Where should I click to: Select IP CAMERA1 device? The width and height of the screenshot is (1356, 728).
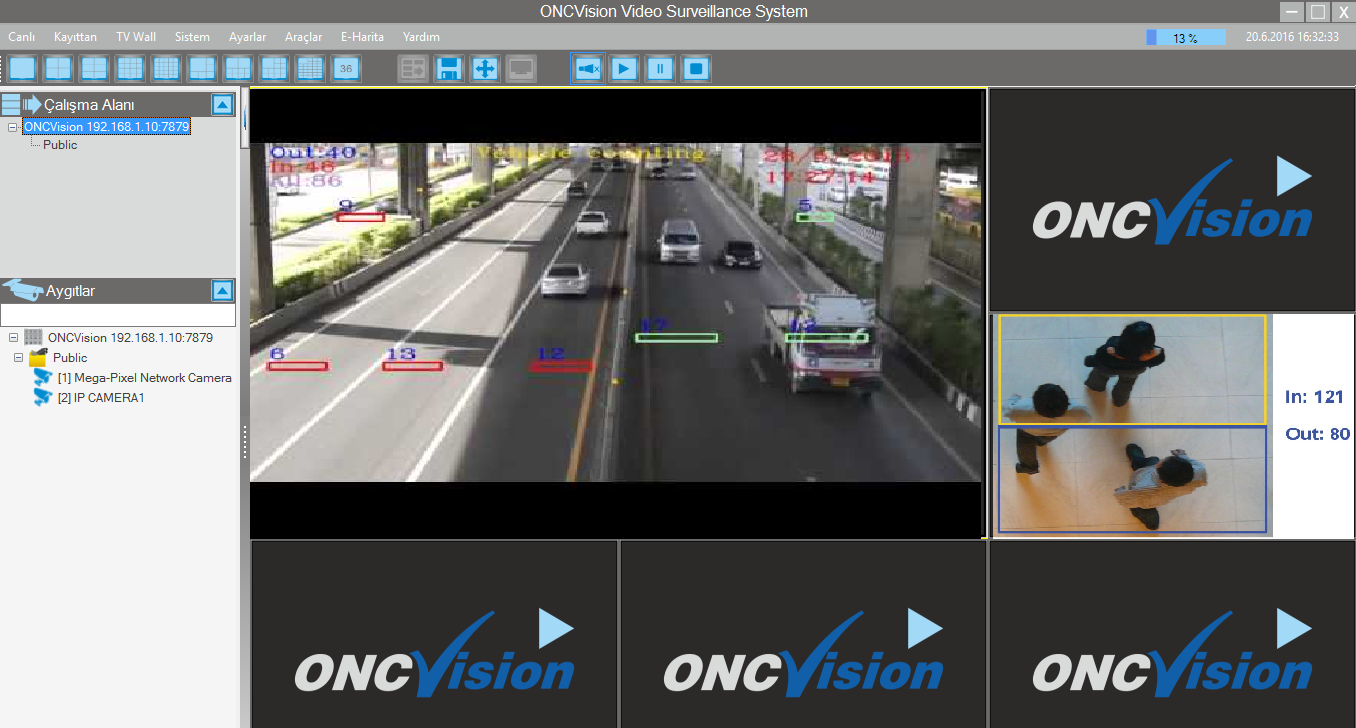pyautogui.click(x=101, y=398)
